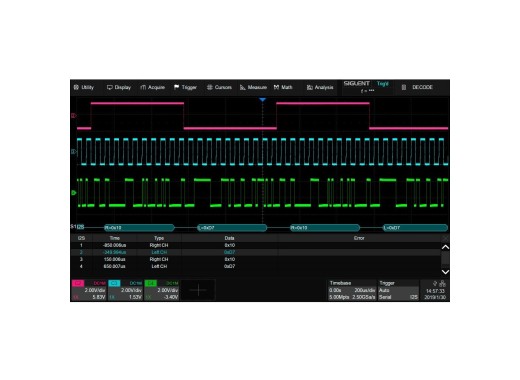Viewport: 520px width, 380px height.
Task: Click the Serial I2S trigger type
Action: click(x=398, y=297)
